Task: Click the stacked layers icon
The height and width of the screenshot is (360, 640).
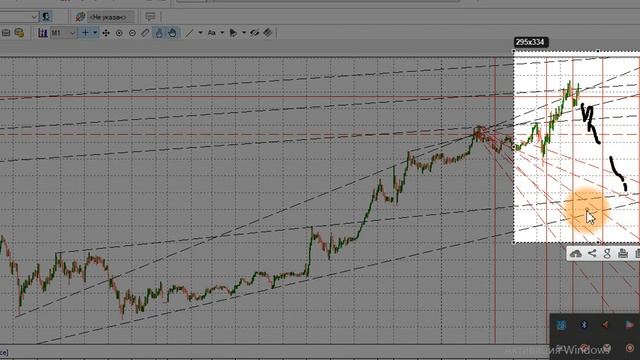Action: [x=267, y=33]
